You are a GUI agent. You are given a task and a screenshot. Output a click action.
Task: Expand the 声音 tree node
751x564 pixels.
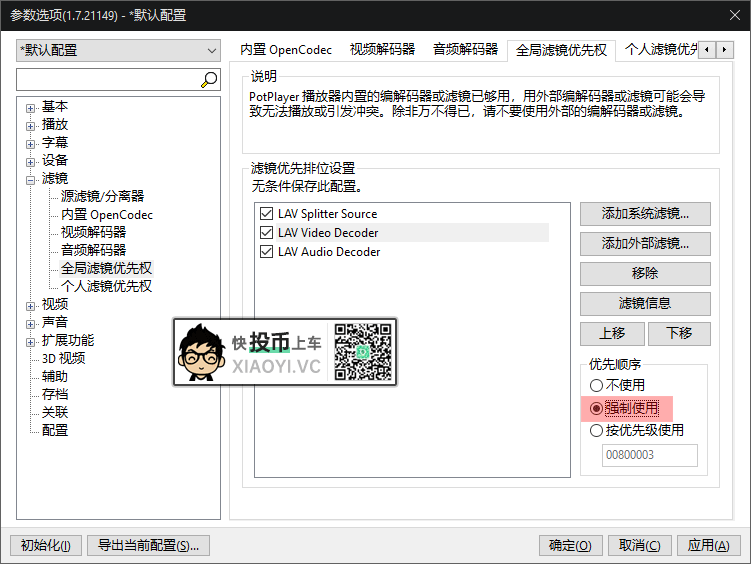30,324
